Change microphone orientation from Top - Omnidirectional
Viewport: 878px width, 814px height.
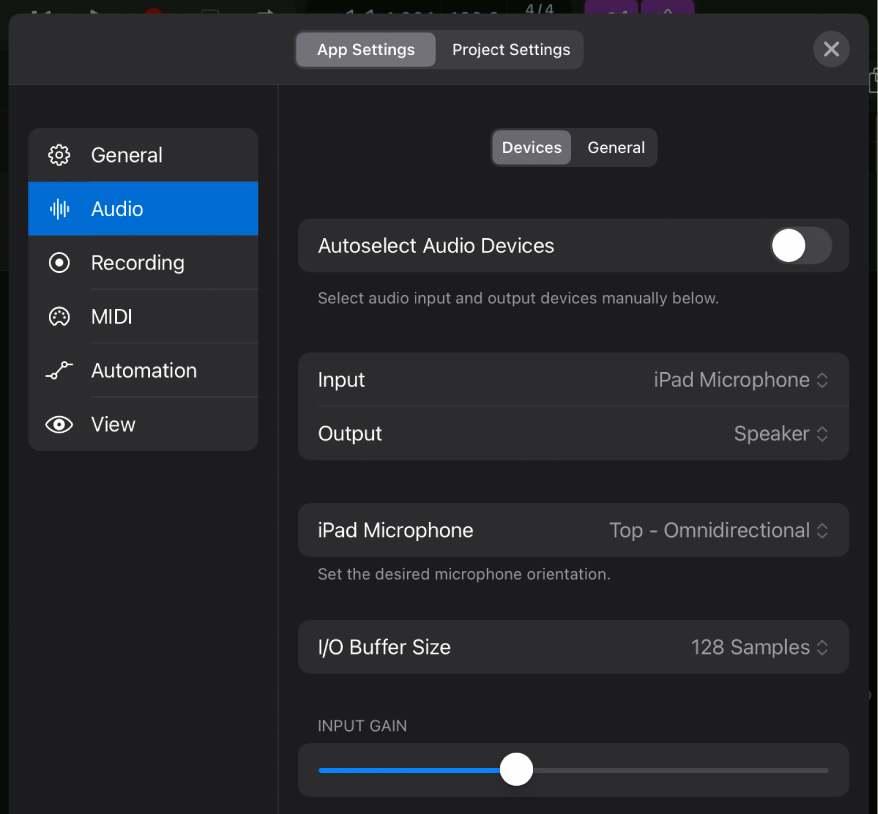coord(718,530)
